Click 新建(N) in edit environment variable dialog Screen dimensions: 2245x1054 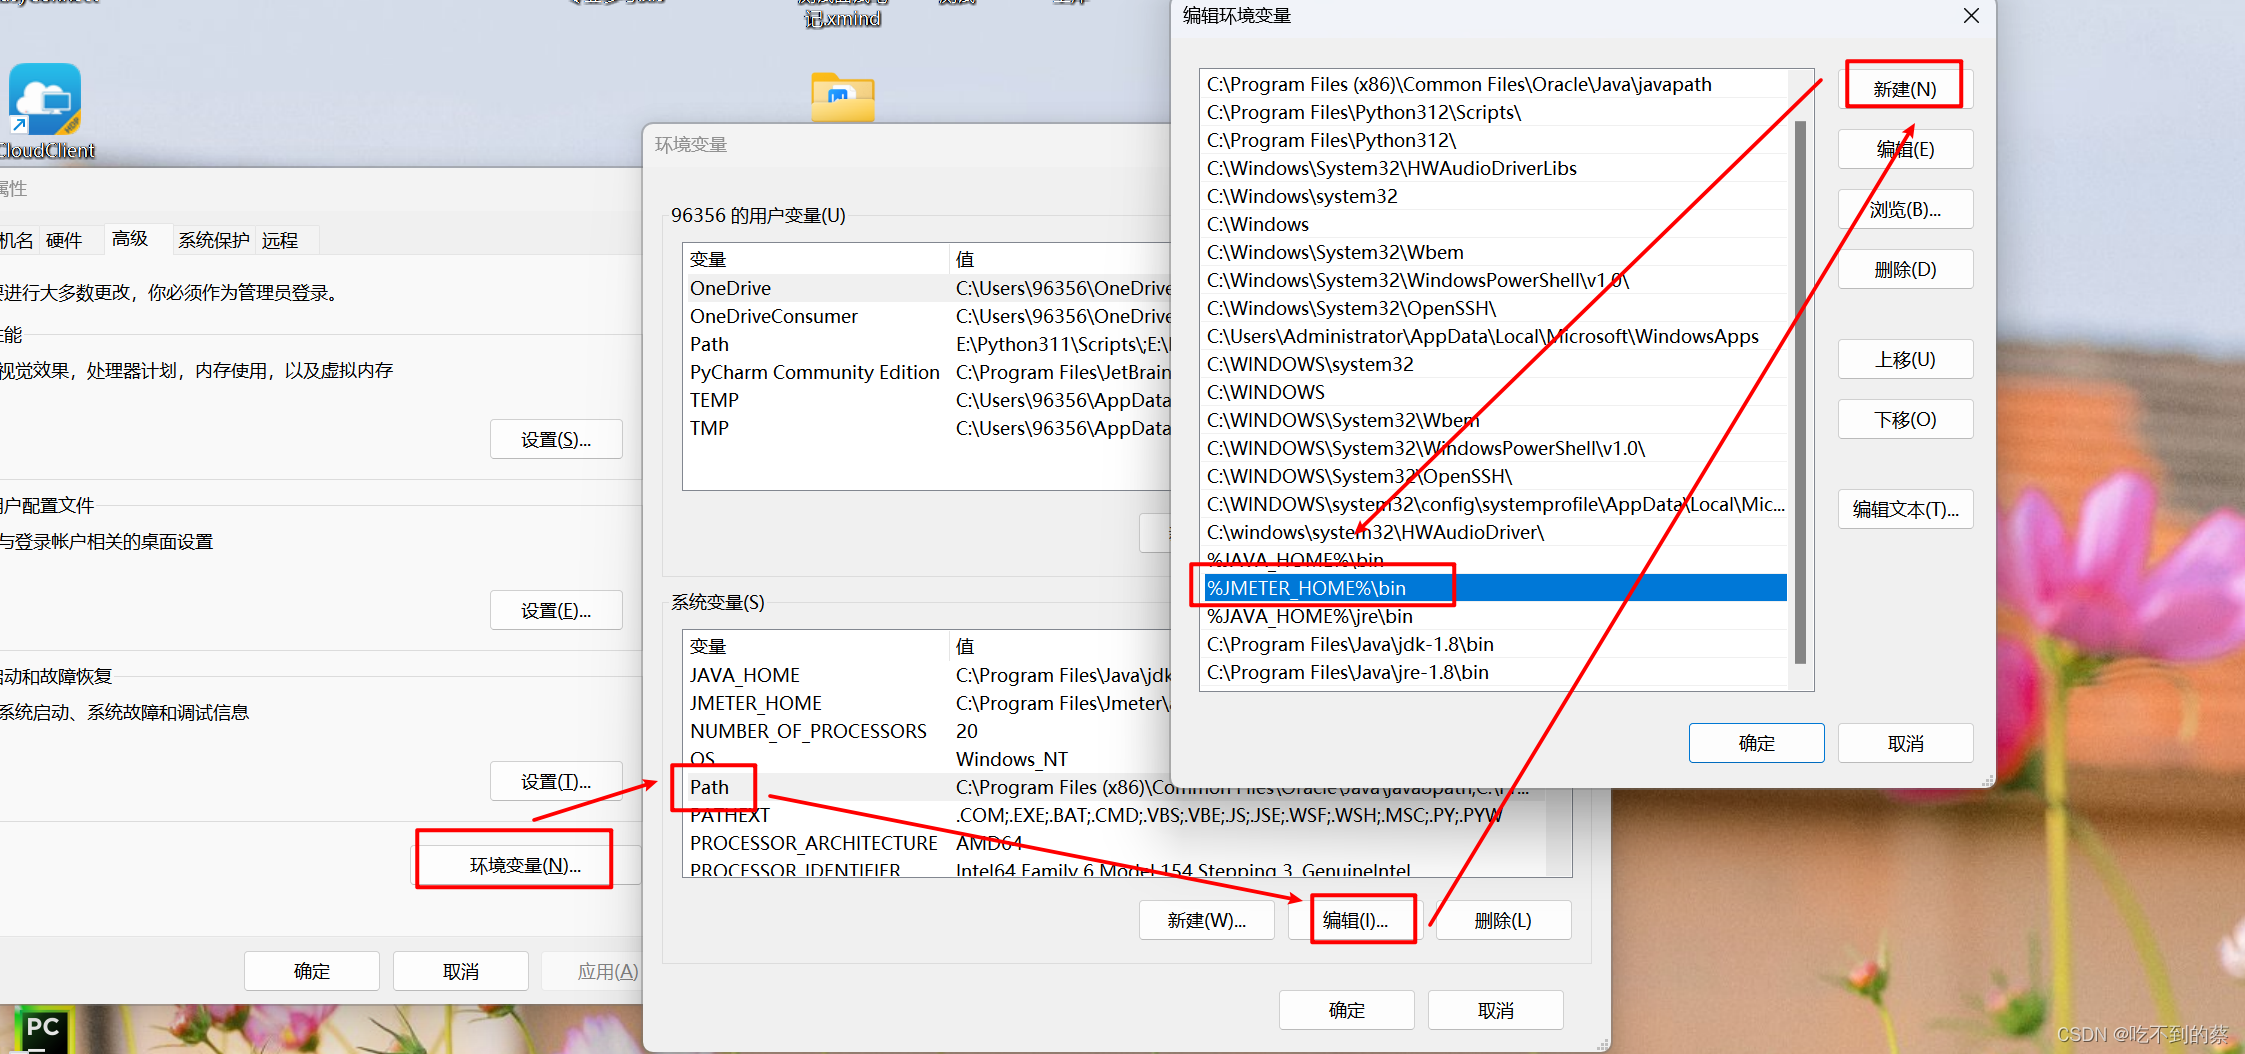pos(1905,89)
